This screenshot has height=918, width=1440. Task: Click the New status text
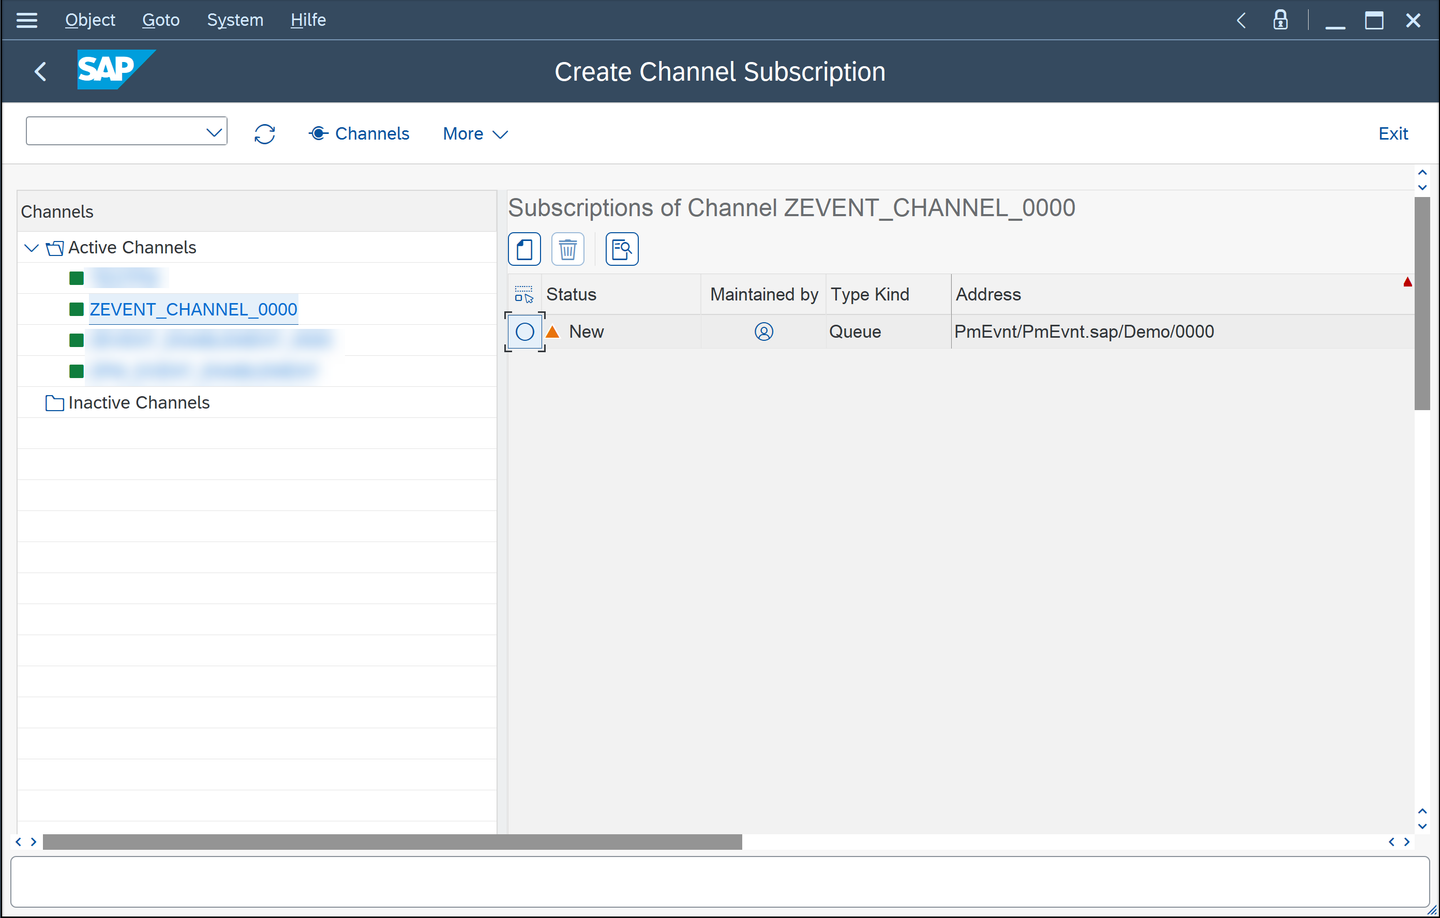[586, 332]
